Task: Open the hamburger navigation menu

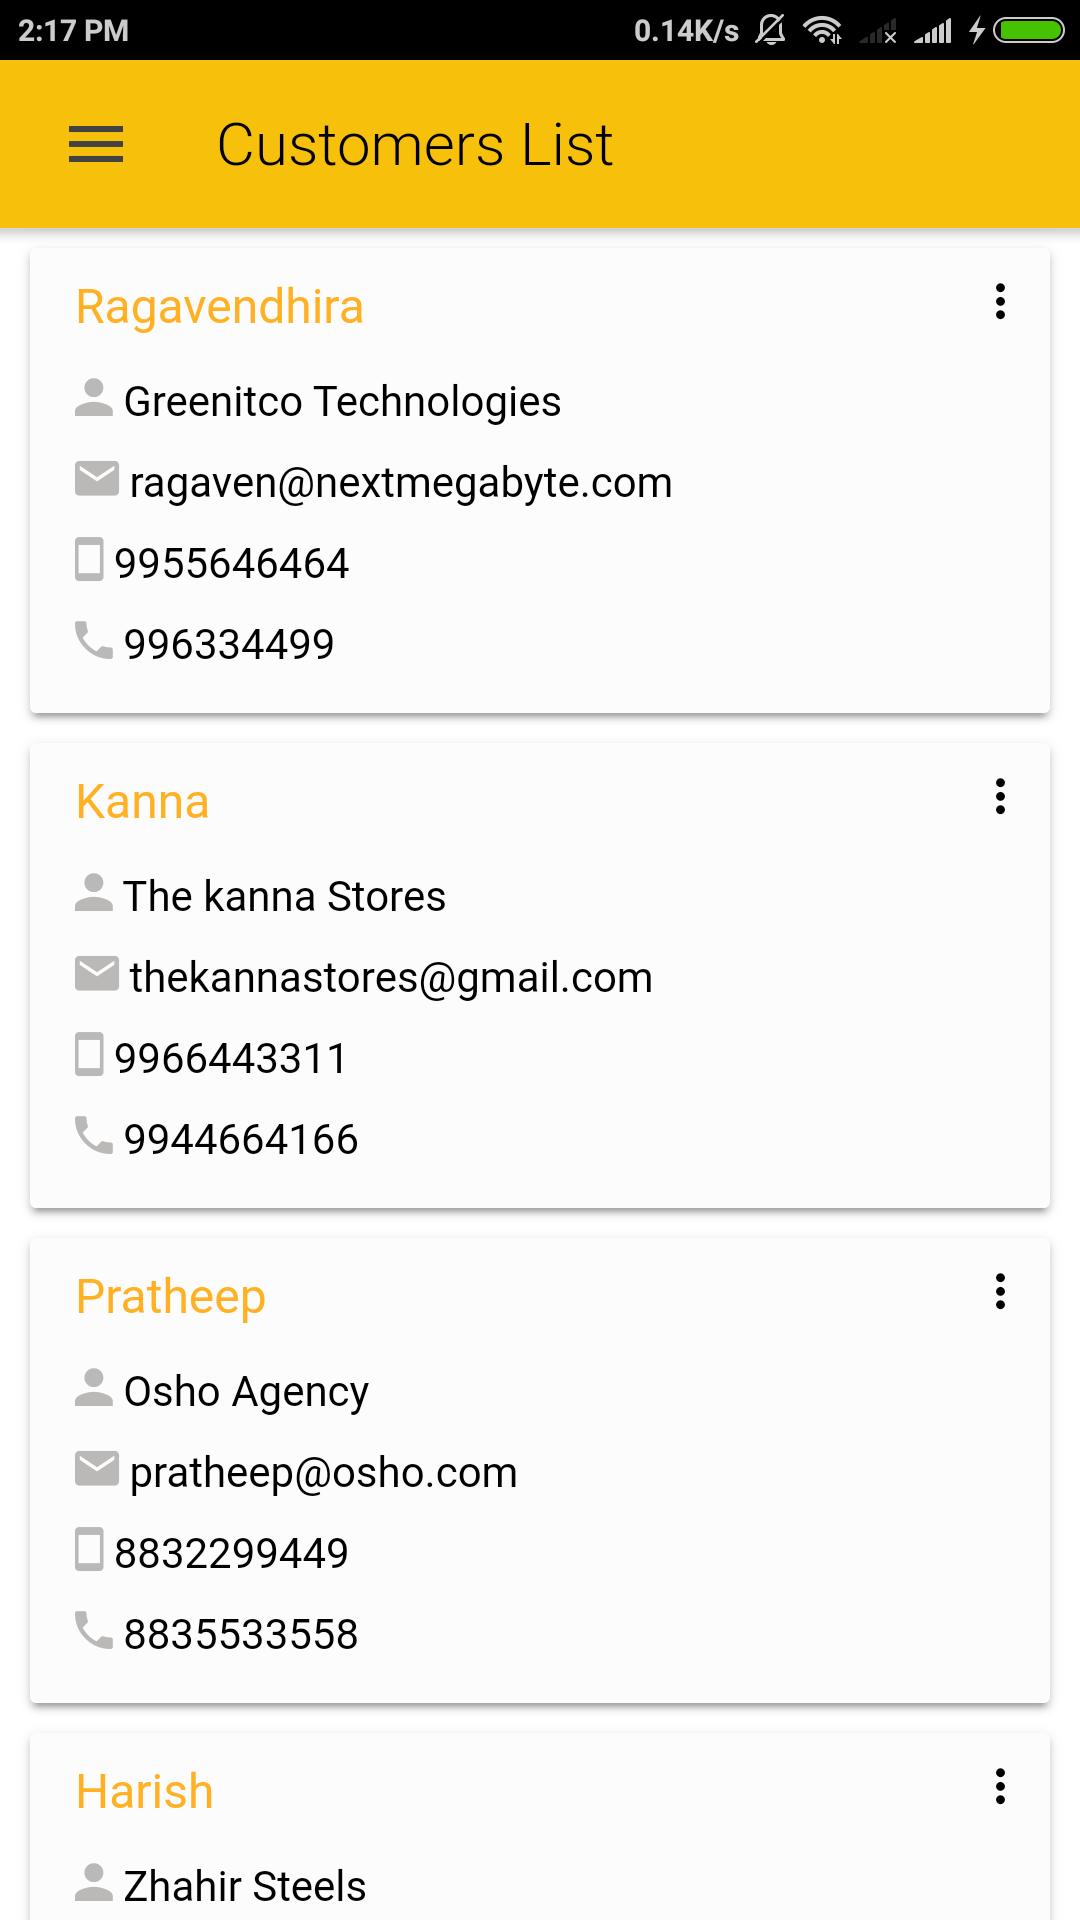Action: coord(96,144)
